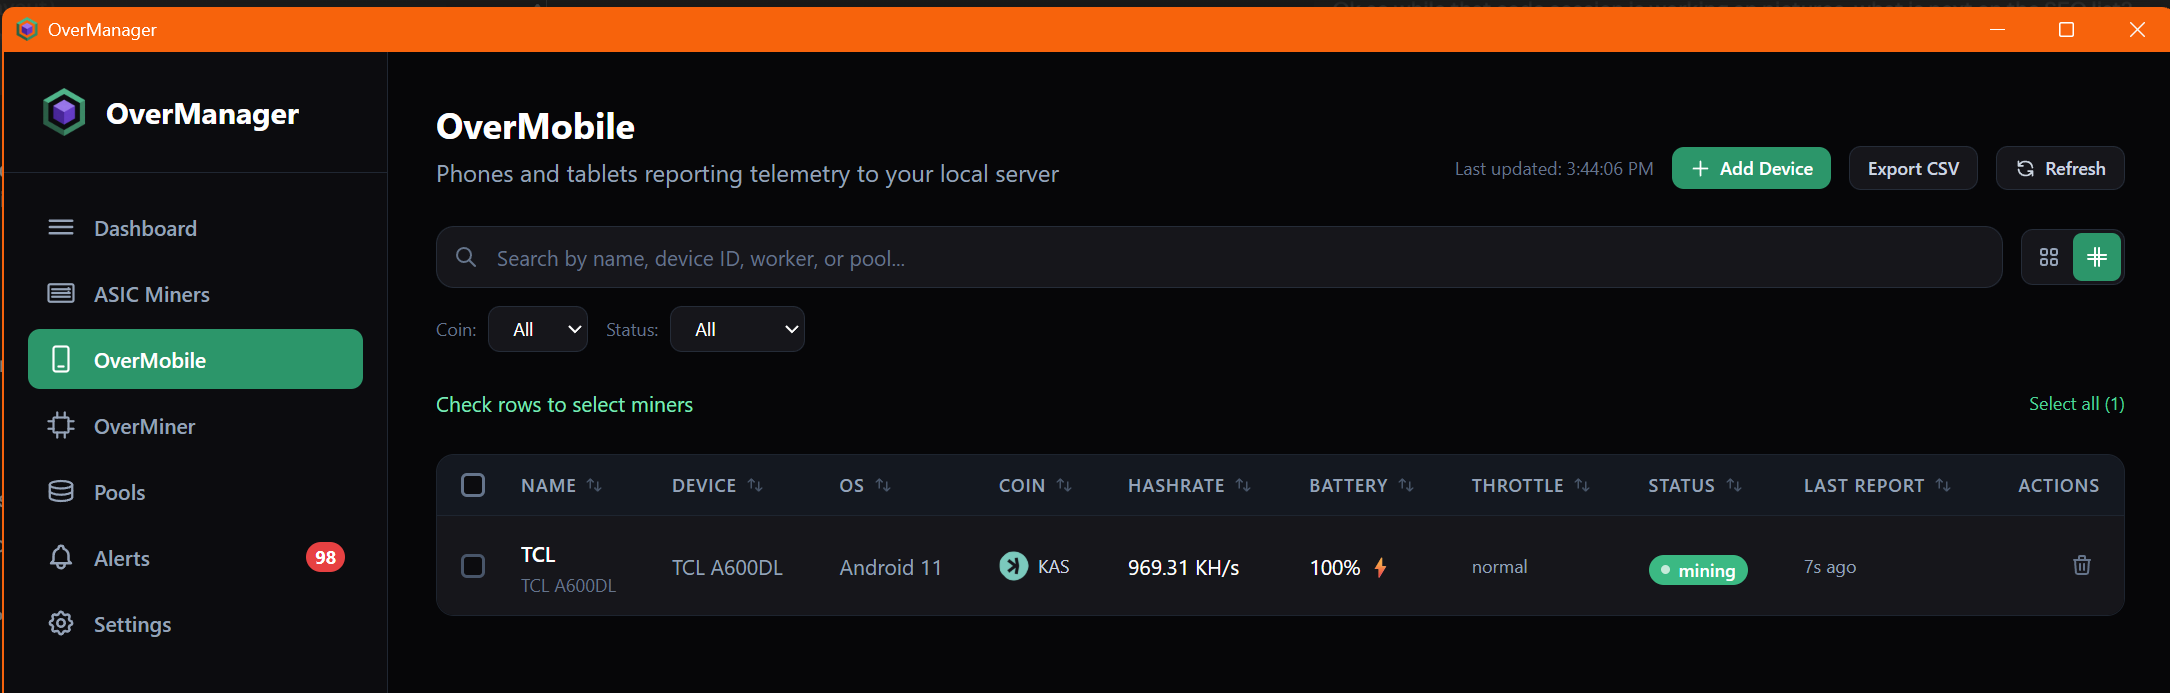The height and width of the screenshot is (693, 2170).
Task: Click the Select all (1) link
Action: point(2076,404)
